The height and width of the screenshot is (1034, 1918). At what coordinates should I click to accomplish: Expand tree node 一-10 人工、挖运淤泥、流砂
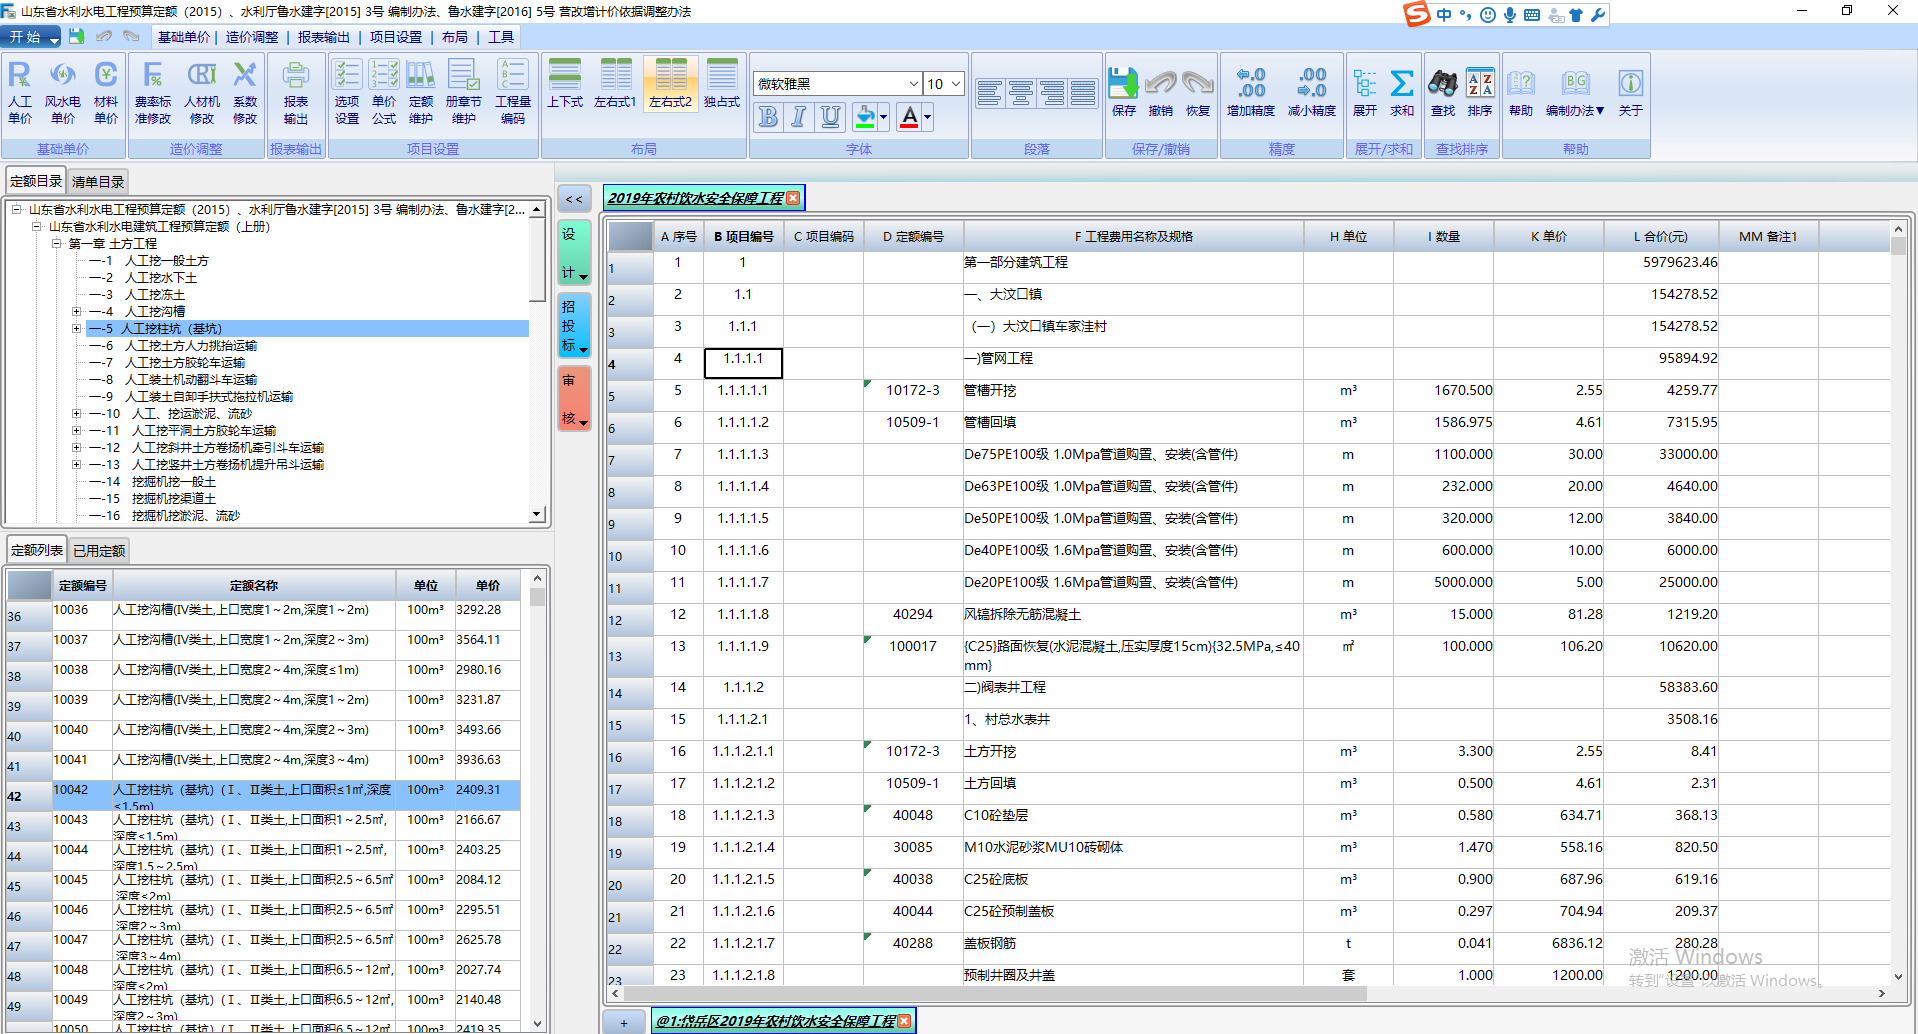tap(76, 414)
